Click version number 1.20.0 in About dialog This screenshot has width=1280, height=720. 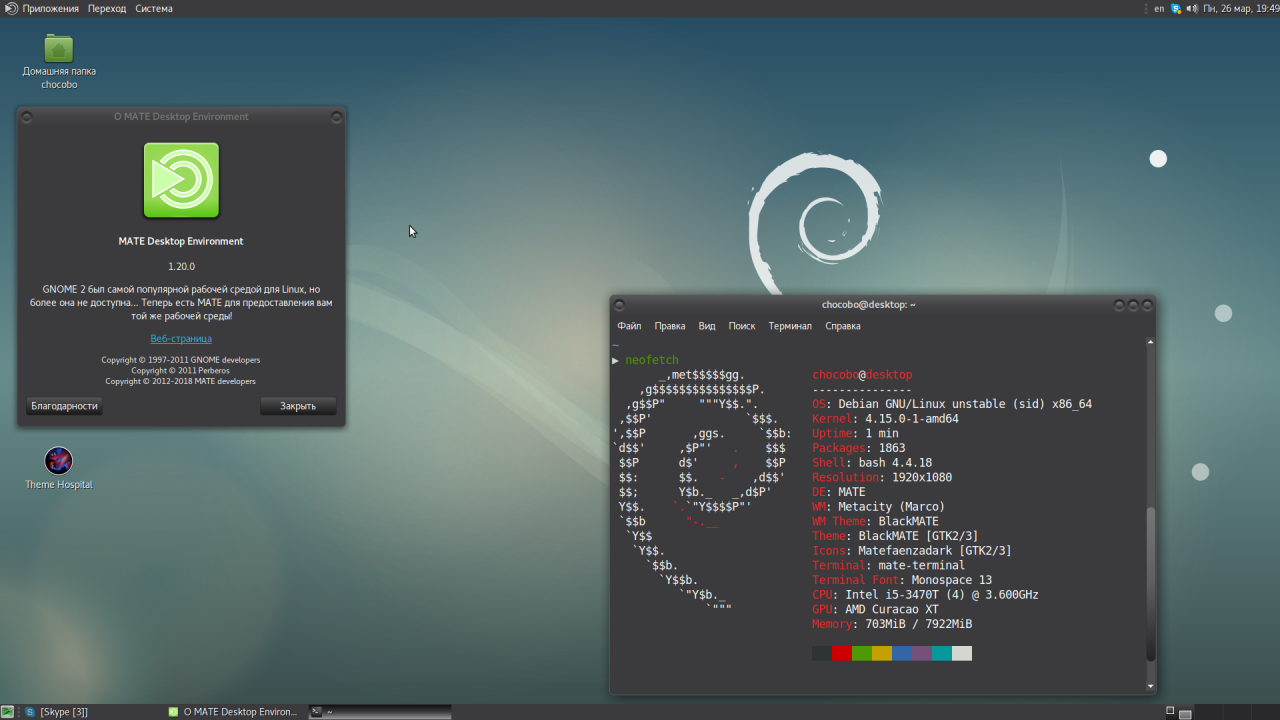click(x=181, y=267)
